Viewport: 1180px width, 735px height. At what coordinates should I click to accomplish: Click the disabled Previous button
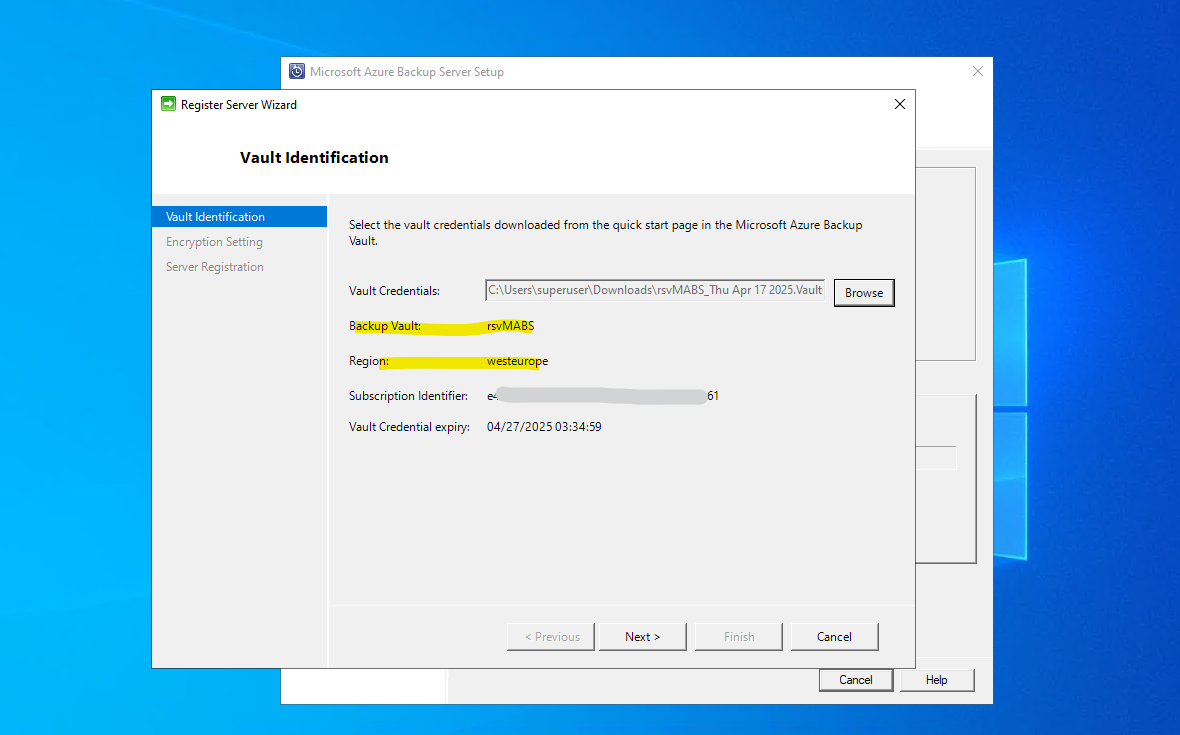[x=551, y=636]
